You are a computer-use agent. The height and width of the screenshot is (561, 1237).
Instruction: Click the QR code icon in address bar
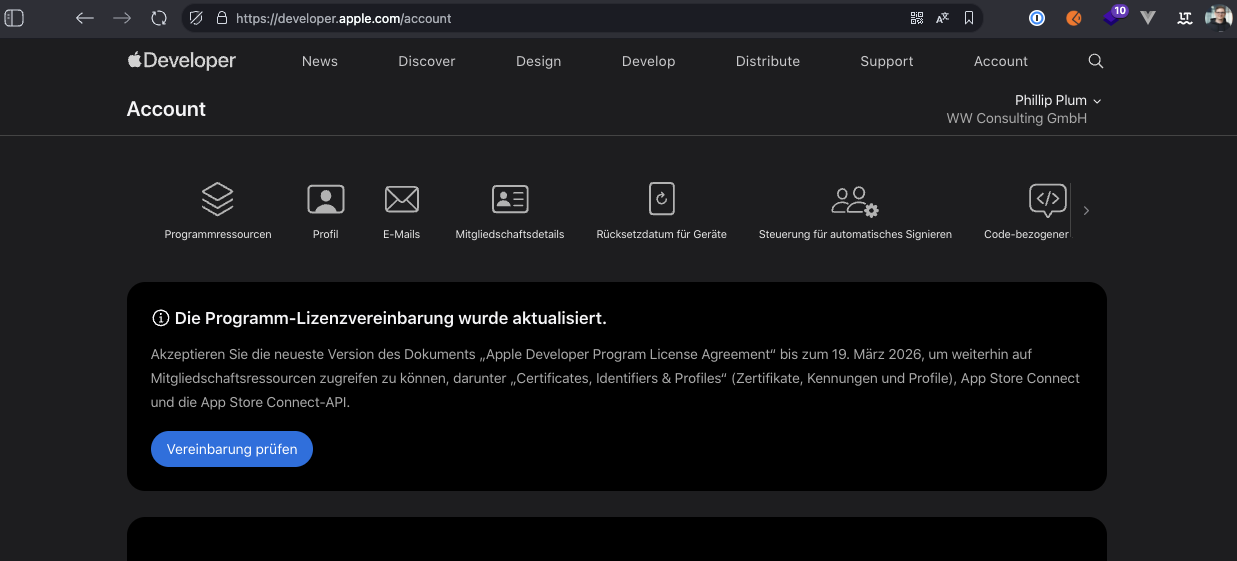(x=917, y=18)
